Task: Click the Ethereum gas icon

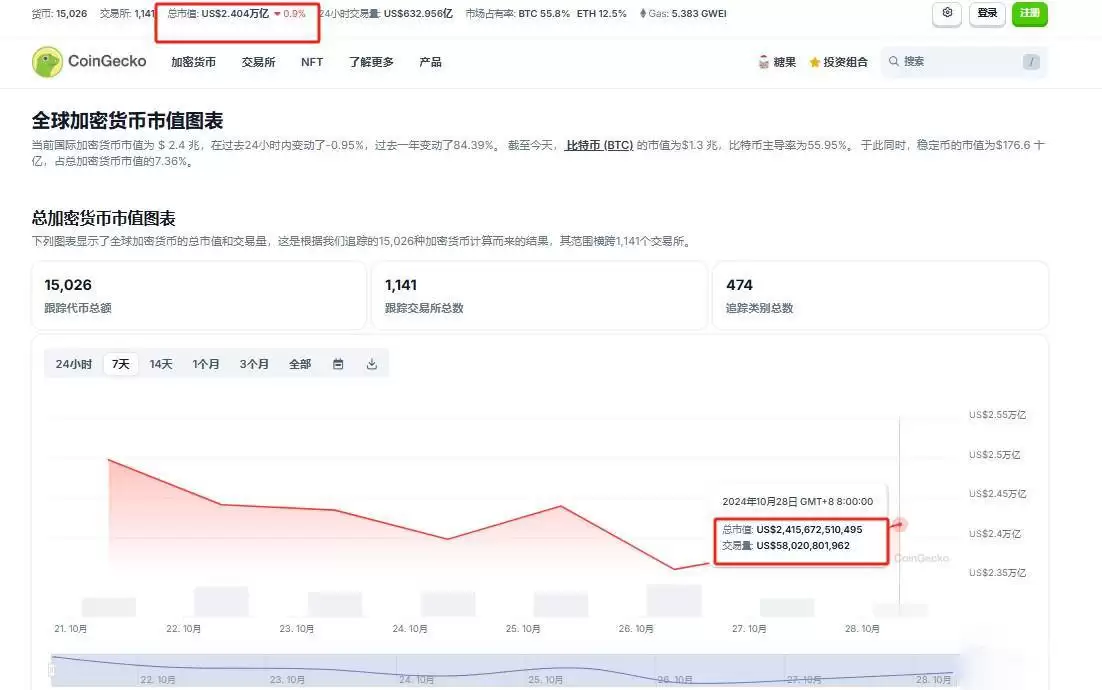Action: click(643, 14)
